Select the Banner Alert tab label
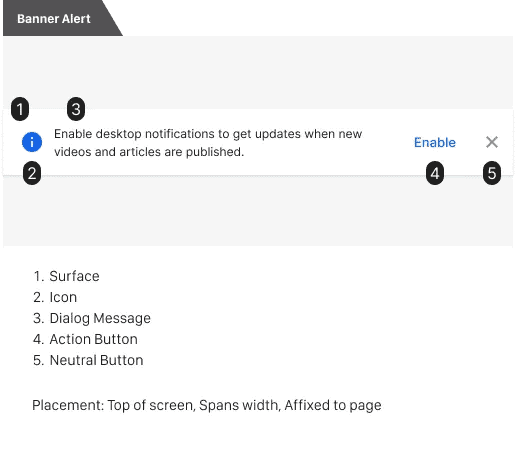Screen dimensions: 516x456 pos(54,19)
